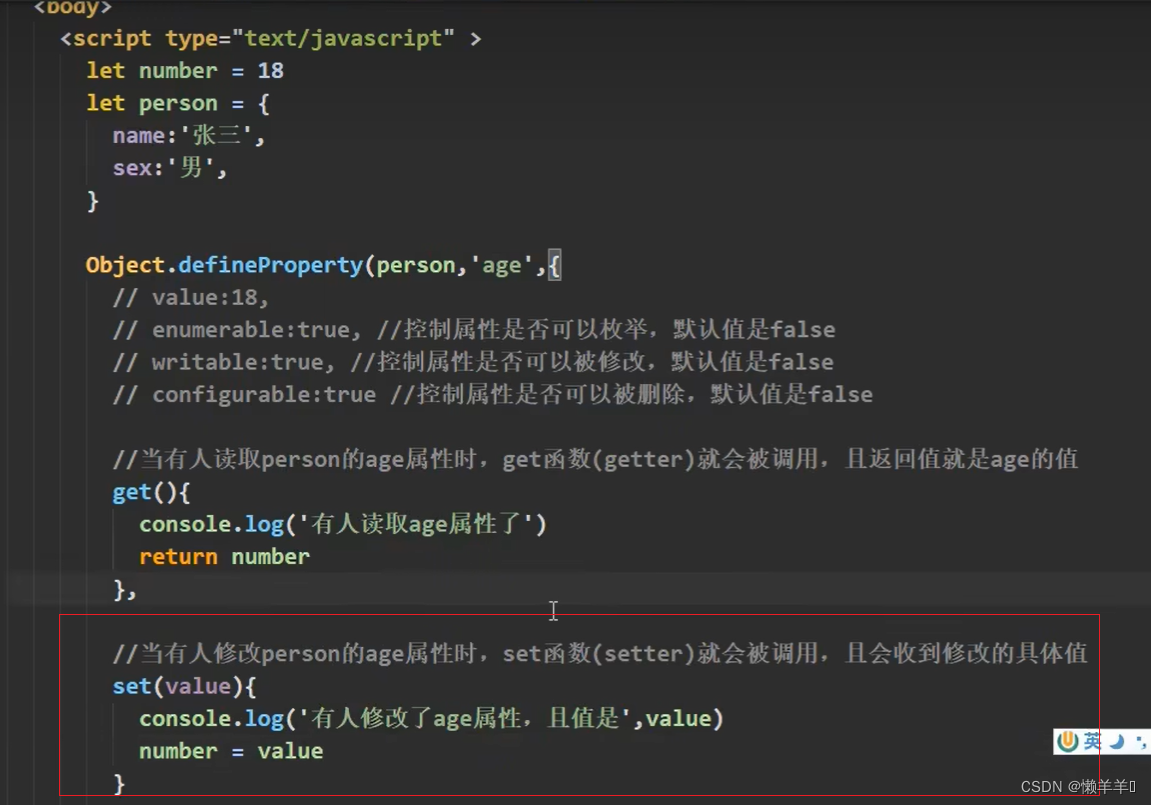Click the '},' closing the getter
Viewport: 1151px width, 805px height.
point(125,589)
